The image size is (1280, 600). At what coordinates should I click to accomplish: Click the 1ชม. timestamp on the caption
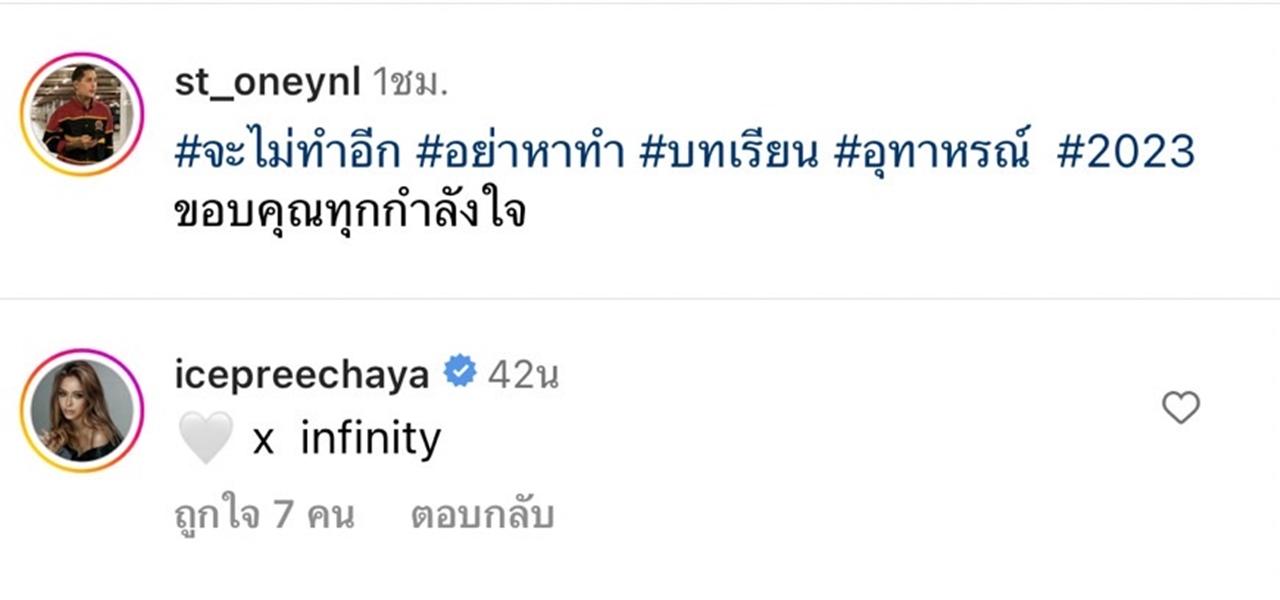(410, 83)
